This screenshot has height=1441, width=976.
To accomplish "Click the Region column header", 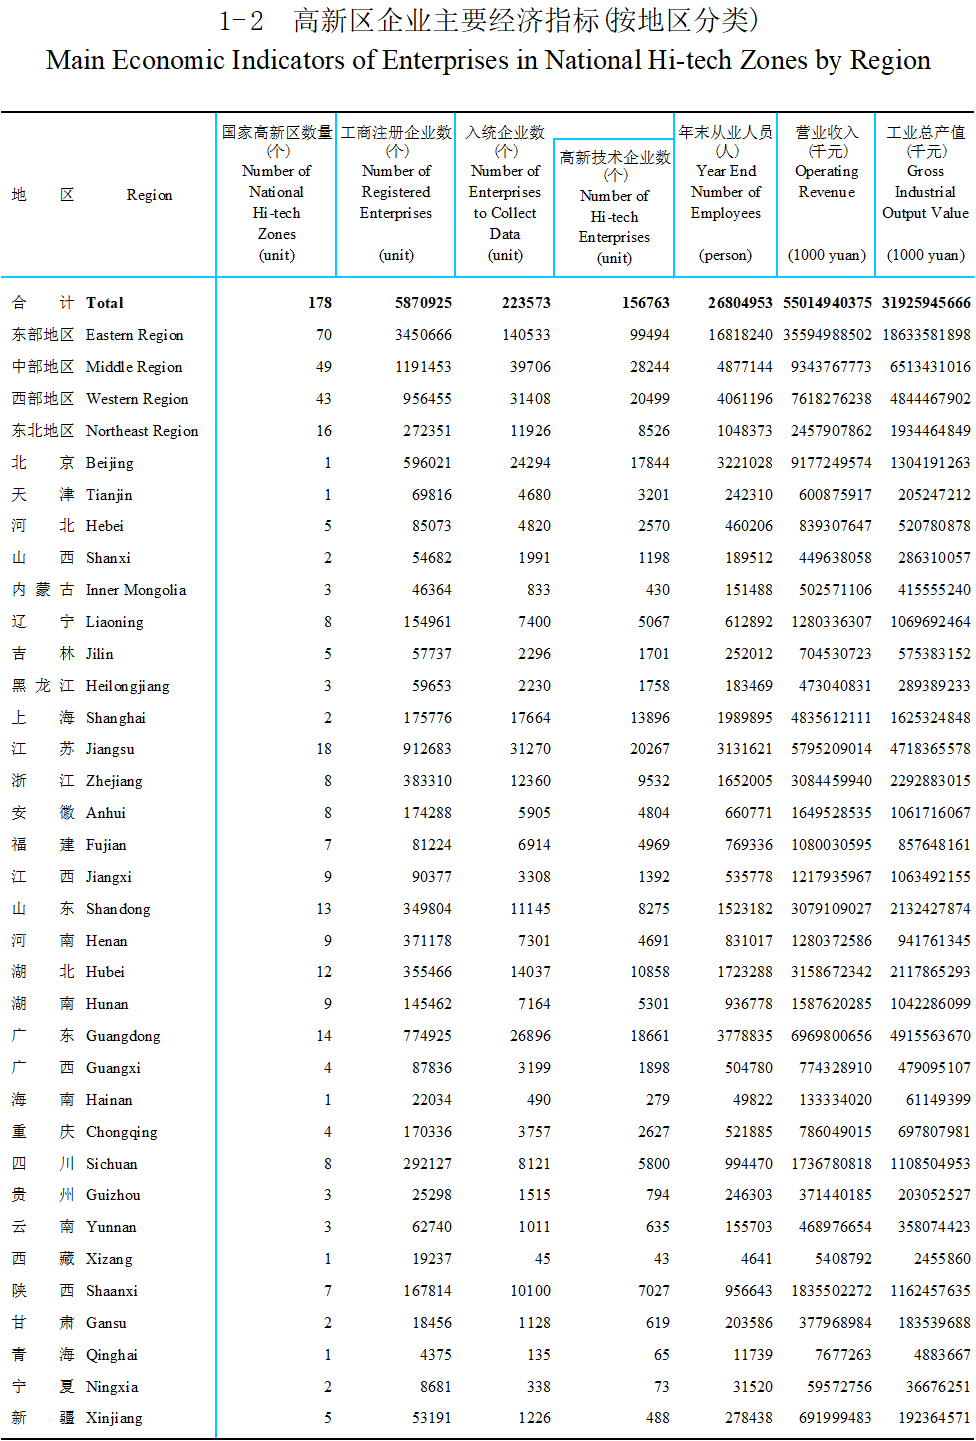I will [149, 195].
